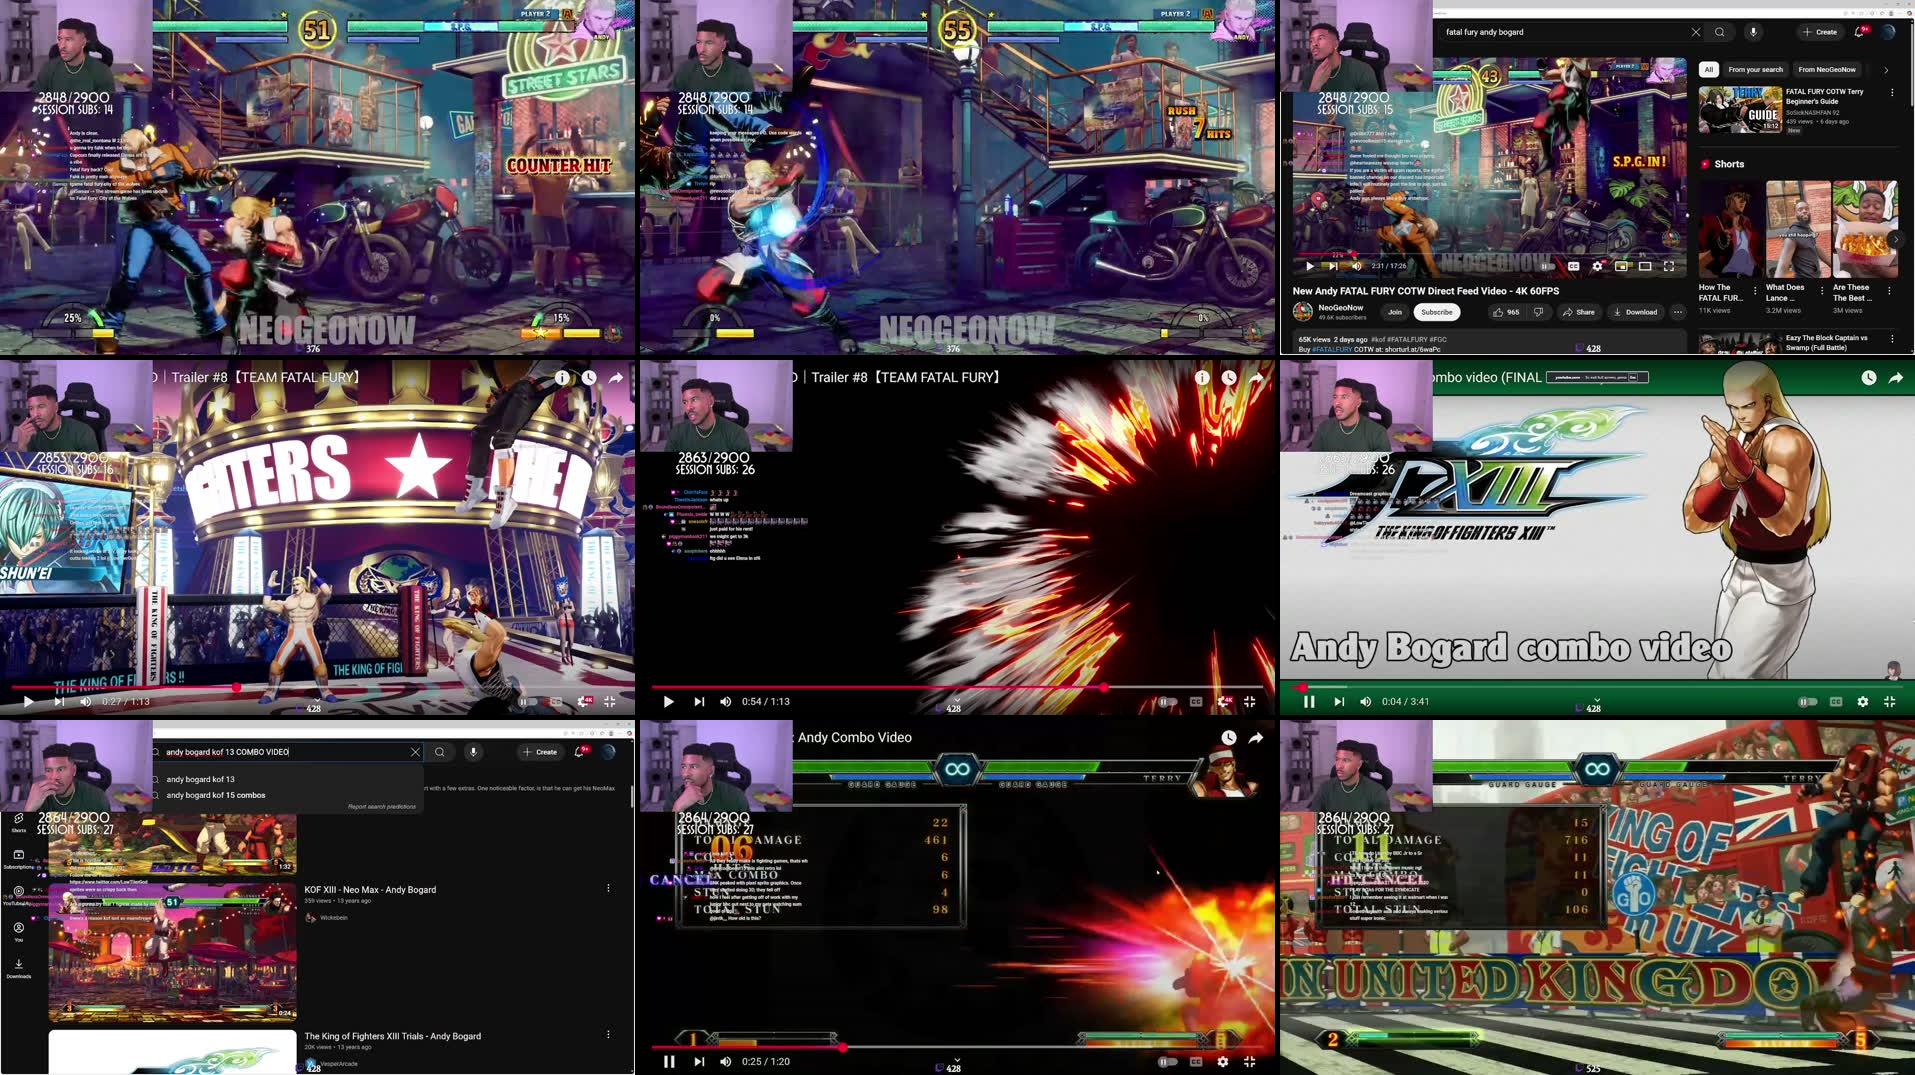Open Downloads in the search page sidebar
This screenshot has width=1915, height=1075.
click(18, 968)
